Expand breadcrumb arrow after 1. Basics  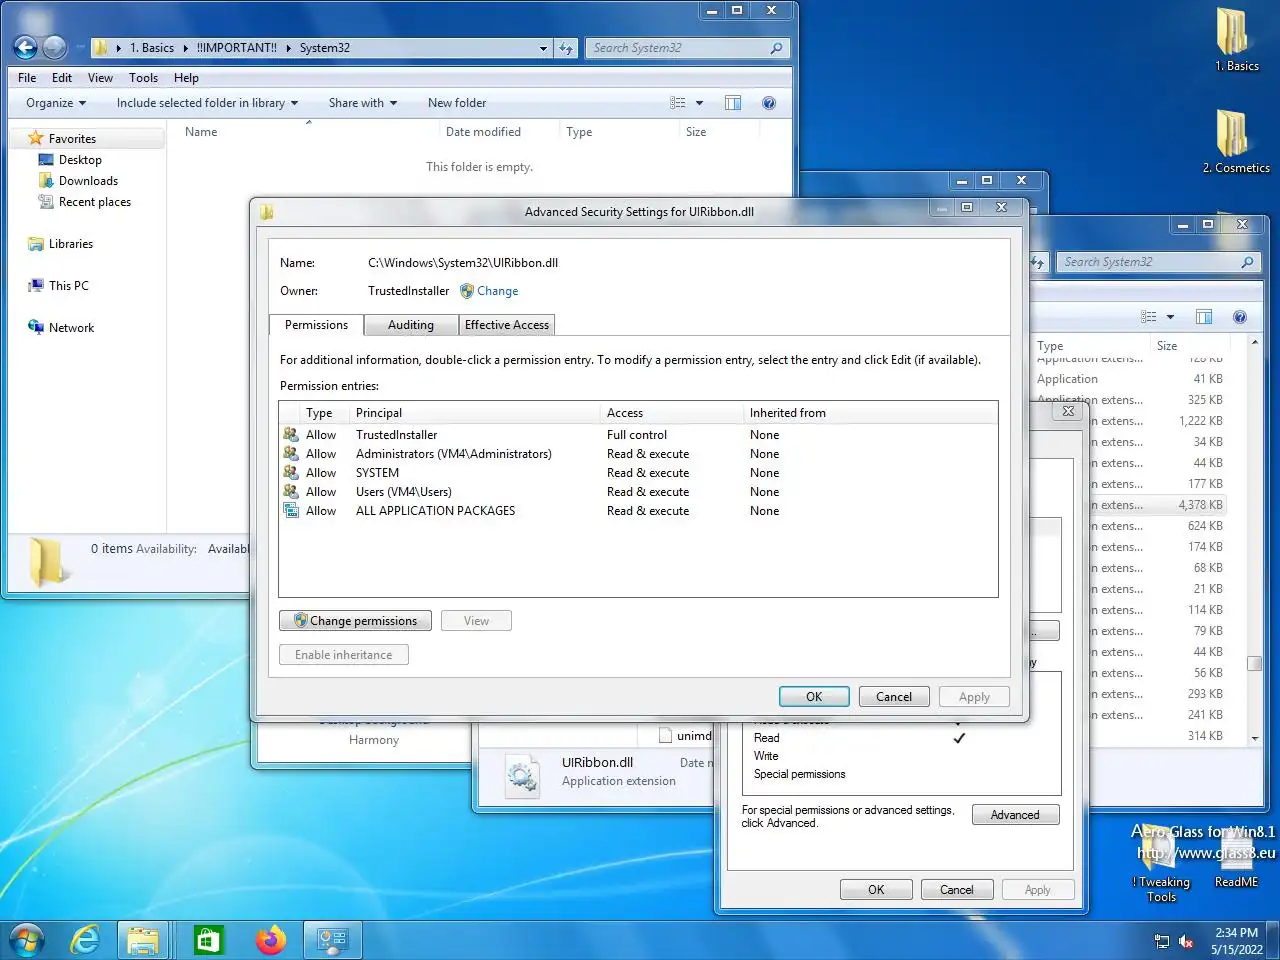[x=186, y=48]
